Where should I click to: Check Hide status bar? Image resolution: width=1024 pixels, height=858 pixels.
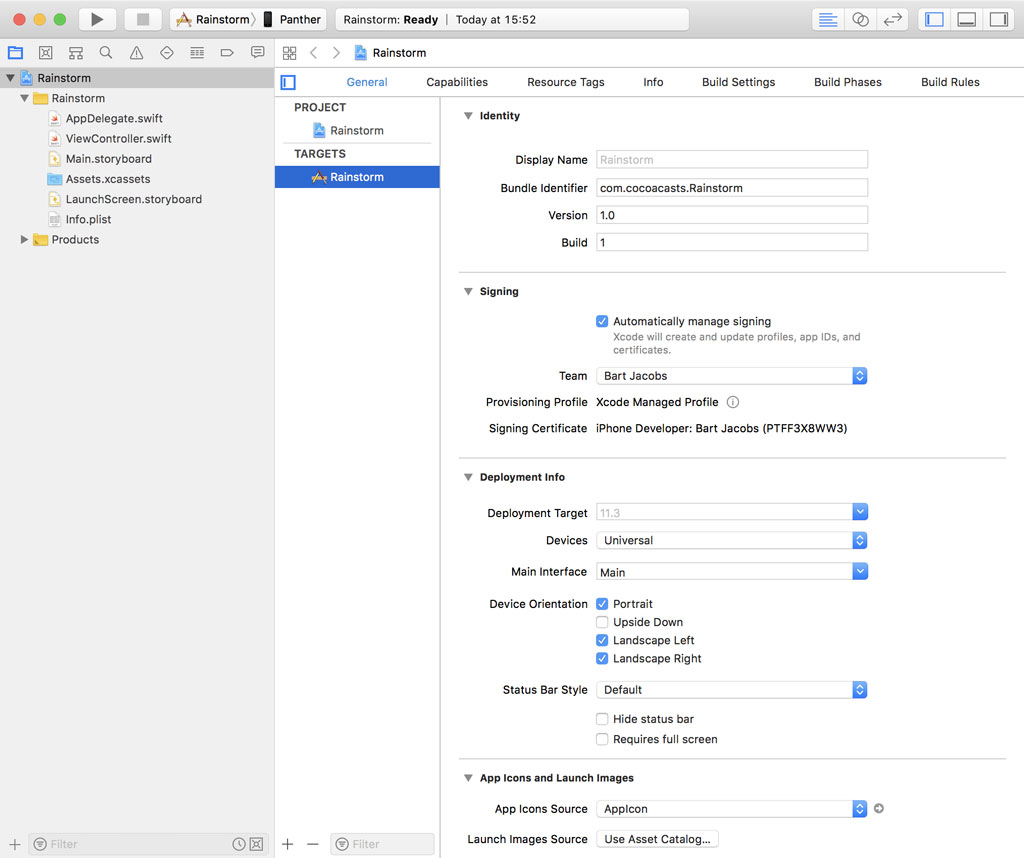tap(602, 719)
